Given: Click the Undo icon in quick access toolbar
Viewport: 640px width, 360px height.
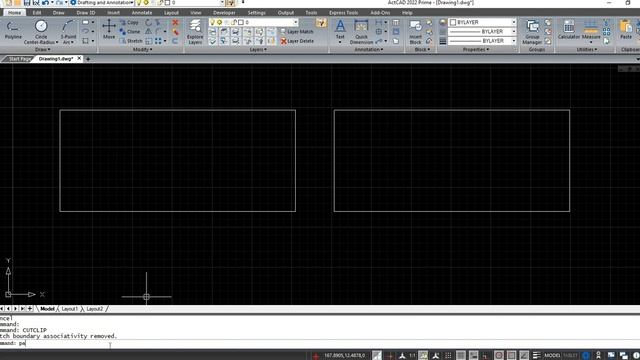Looking at the screenshot, I should click(45, 2).
